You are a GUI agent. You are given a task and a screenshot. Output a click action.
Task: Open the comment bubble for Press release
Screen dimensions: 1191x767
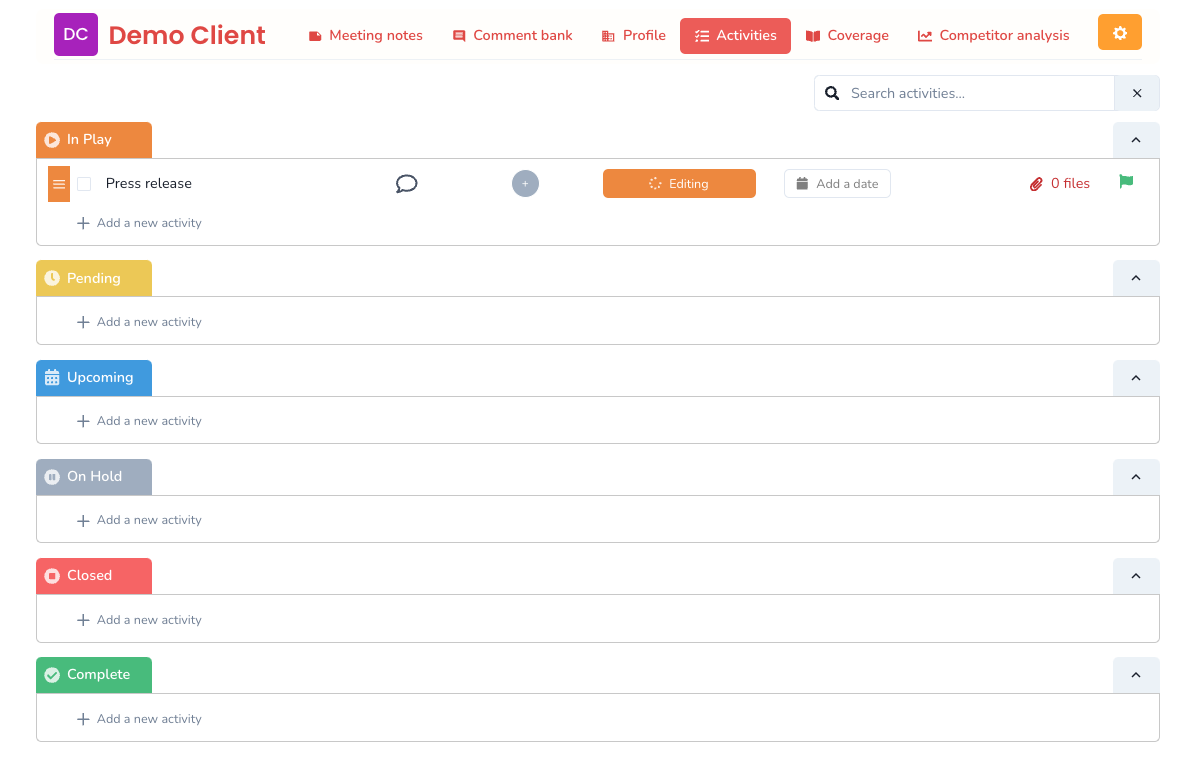point(406,183)
